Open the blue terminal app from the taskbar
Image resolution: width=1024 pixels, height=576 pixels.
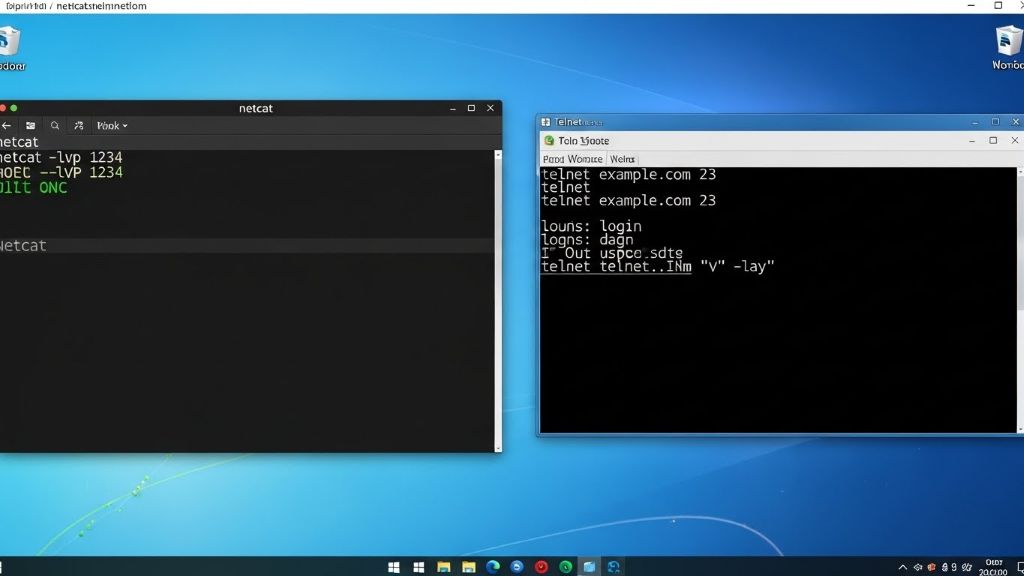tap(589, 567)
